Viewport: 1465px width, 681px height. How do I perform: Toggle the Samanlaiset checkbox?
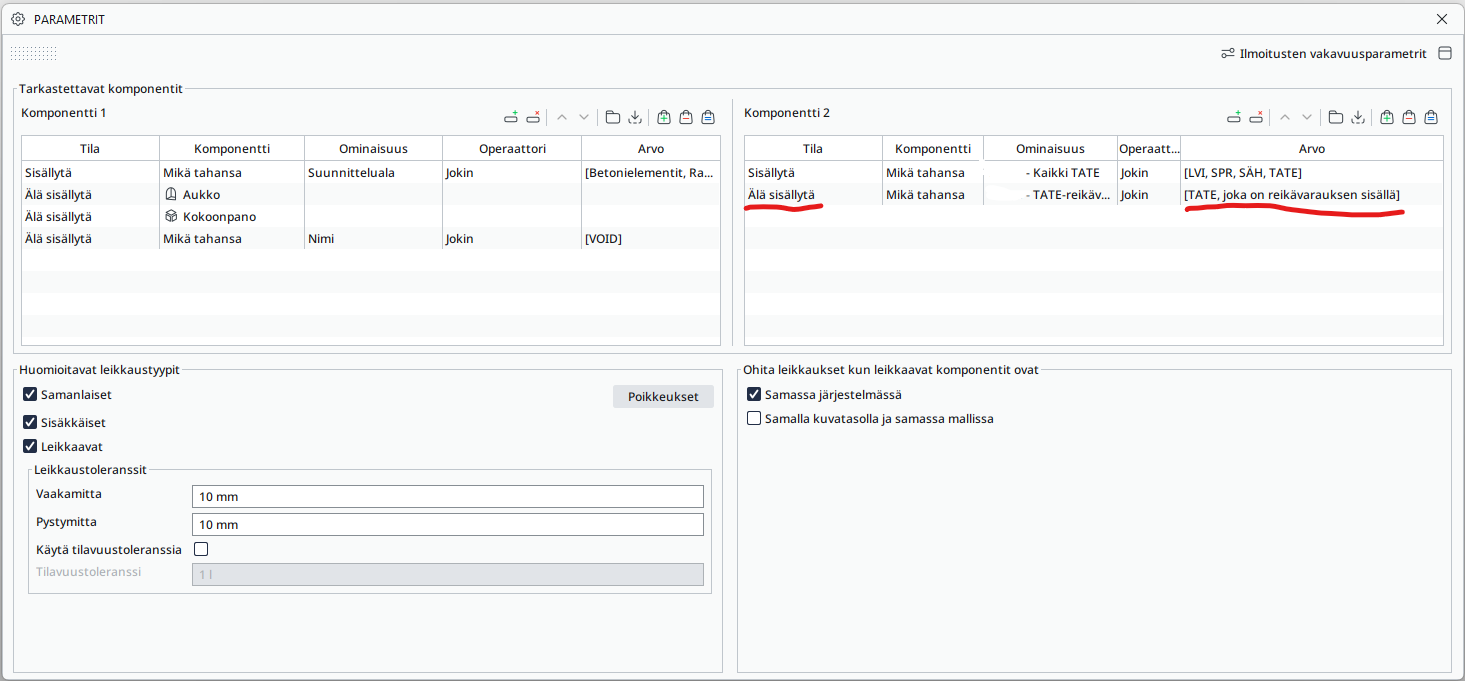(x=30, y=395)
